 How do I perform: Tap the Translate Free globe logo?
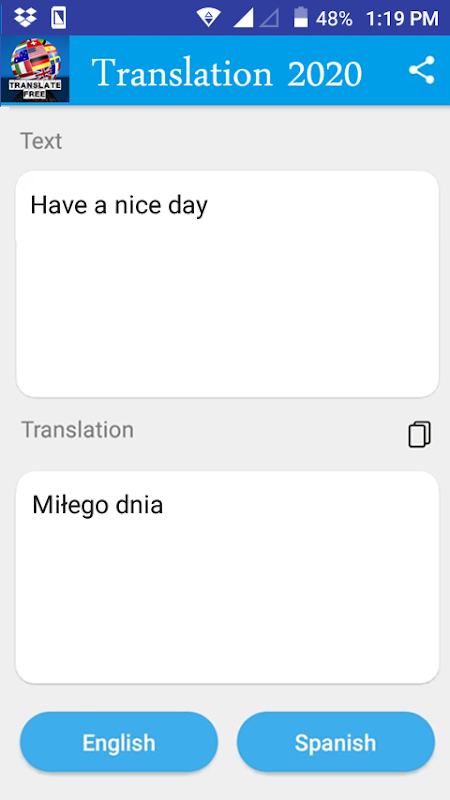click(35, 70)
